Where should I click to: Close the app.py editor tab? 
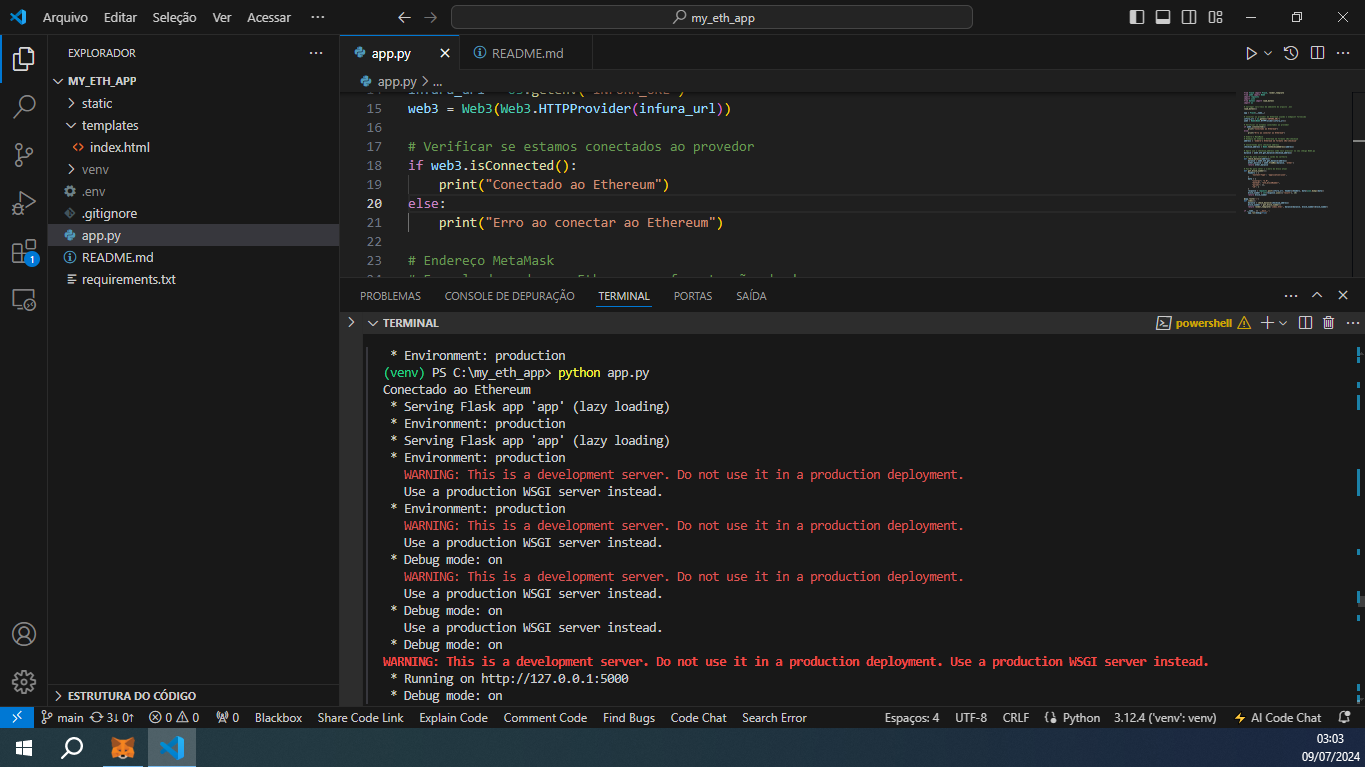click(445, 53)
